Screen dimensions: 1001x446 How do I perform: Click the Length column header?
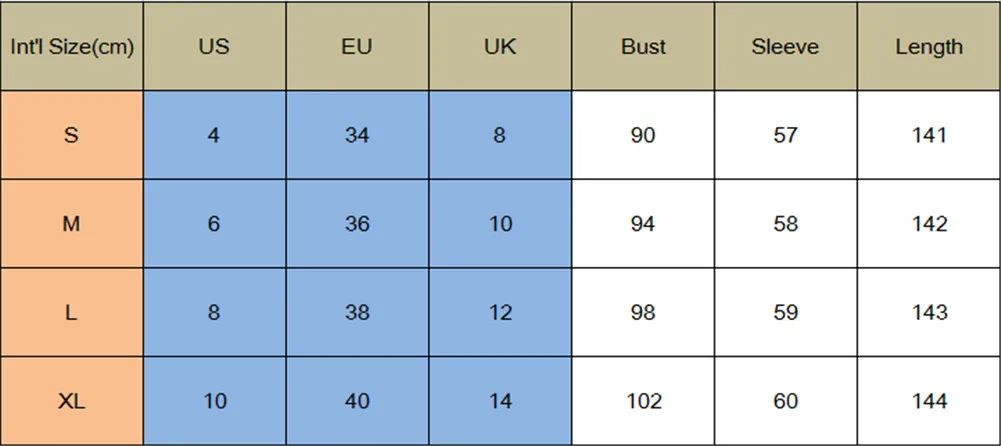tap(929, 47)
